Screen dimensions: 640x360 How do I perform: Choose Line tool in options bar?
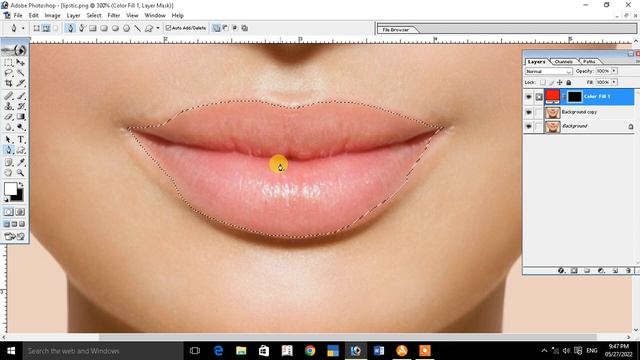(138, 28)
